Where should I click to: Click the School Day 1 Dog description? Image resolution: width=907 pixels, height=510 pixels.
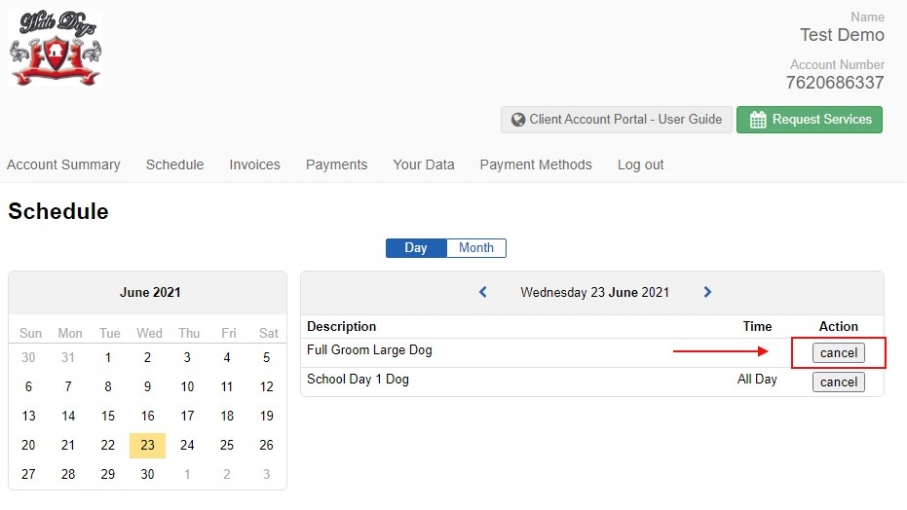[358, 379]
